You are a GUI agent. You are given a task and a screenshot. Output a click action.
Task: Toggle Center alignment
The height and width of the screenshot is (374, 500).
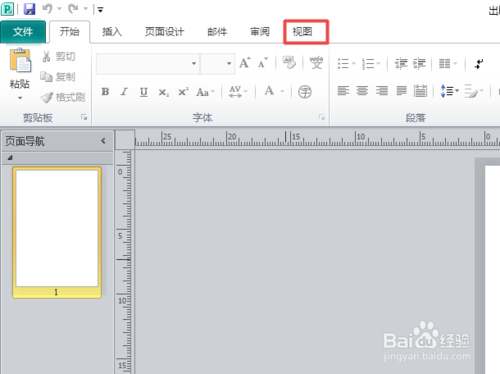(x=362, y=91)
